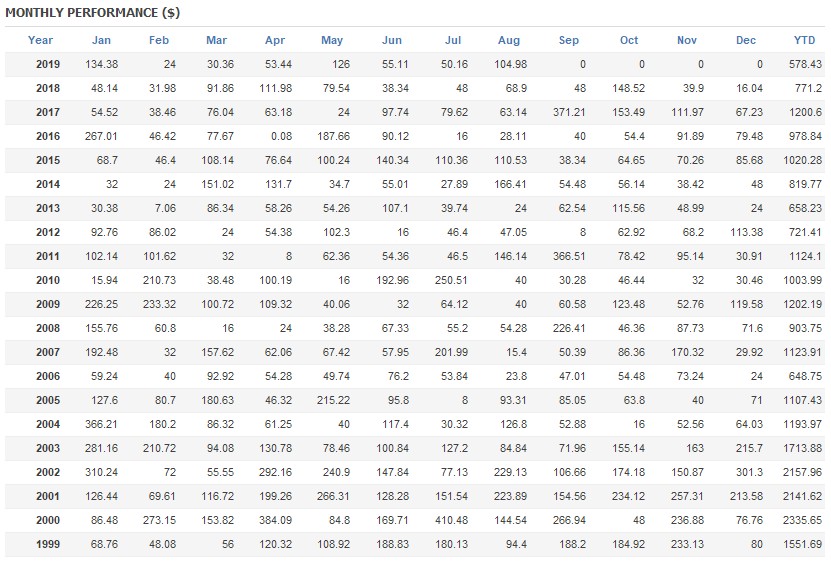This screenshot has width=831, height=562.
Task: Click the 2016 January value 267.01
Action: (99, 136)
